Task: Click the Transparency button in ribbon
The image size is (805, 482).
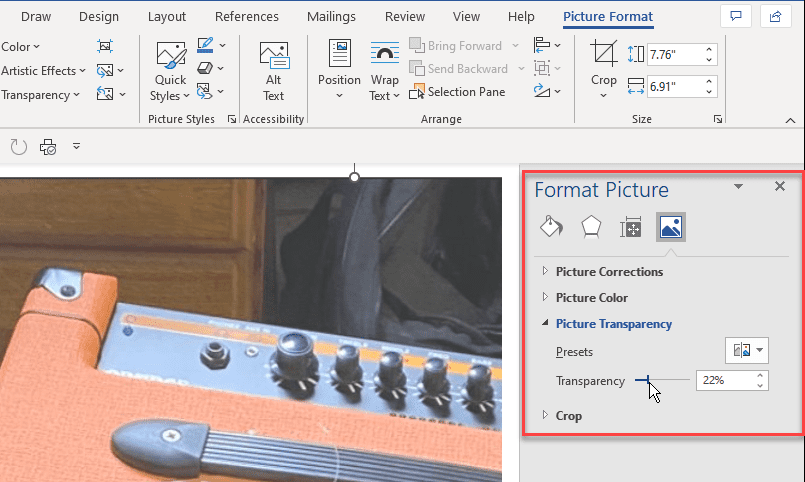Action: (x=36, y=95)
